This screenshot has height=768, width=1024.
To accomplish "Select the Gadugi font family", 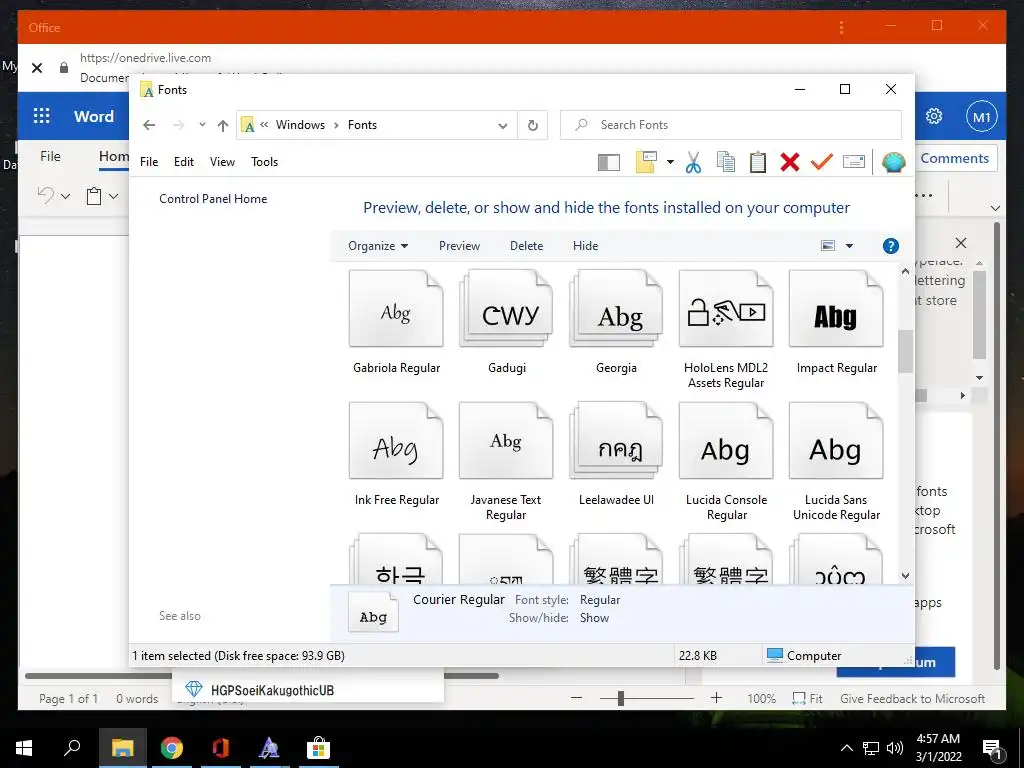I will pos(507,323).
